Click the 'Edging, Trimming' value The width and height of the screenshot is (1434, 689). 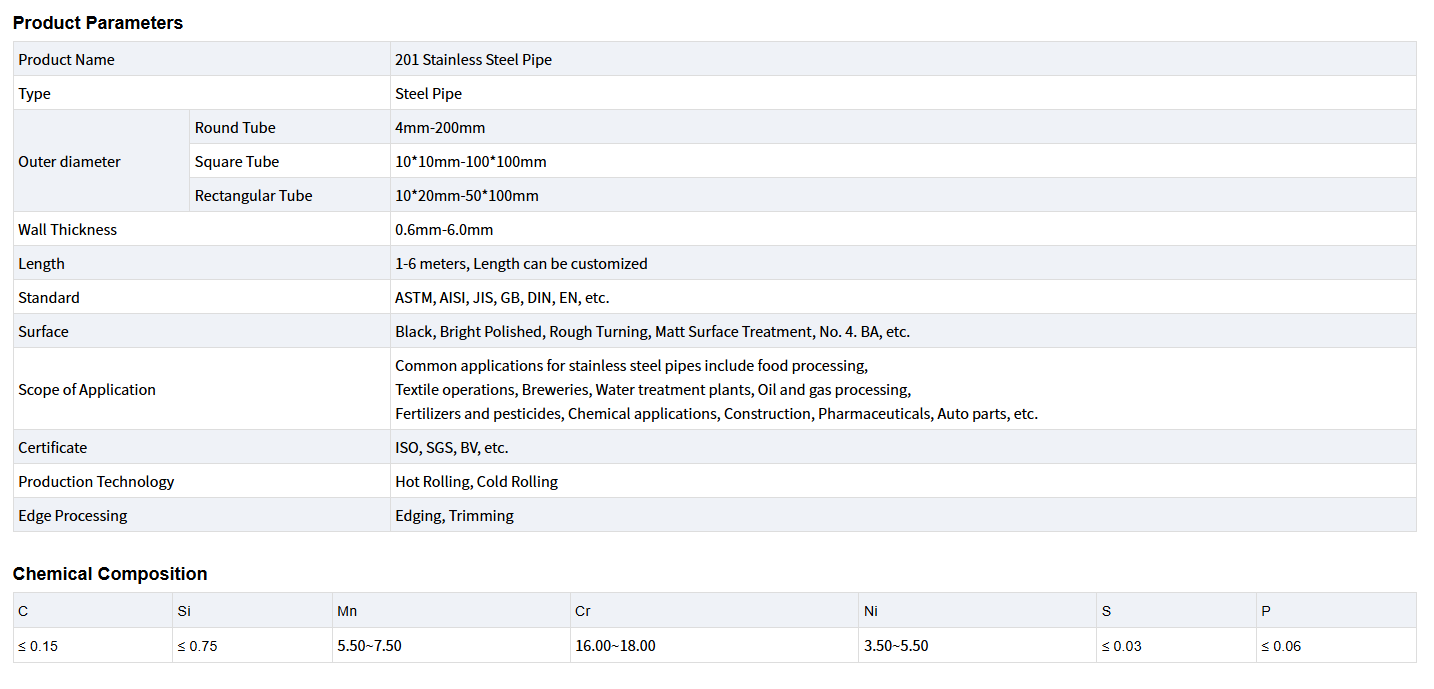[454, 516]
